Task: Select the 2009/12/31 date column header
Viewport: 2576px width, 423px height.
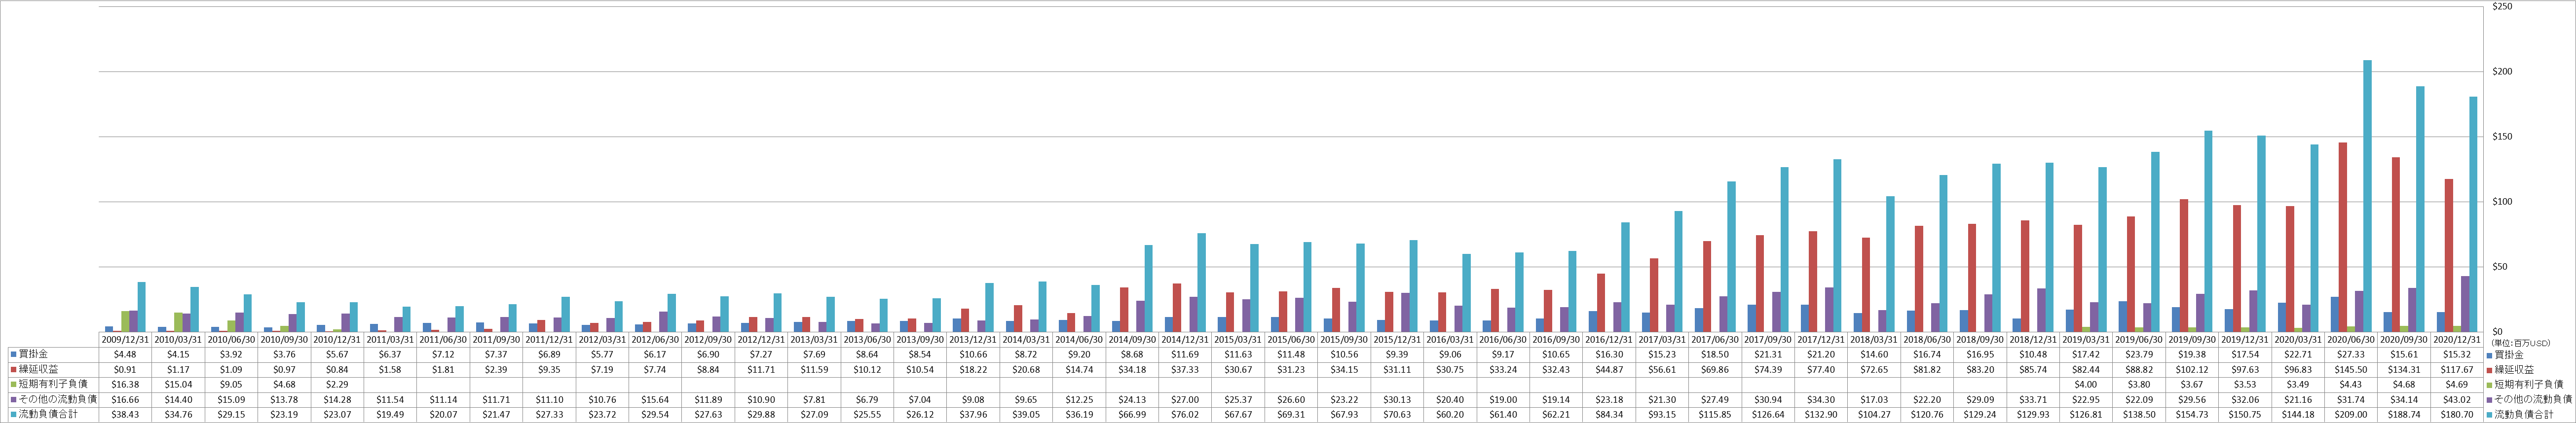Action: tap(125, 339)
